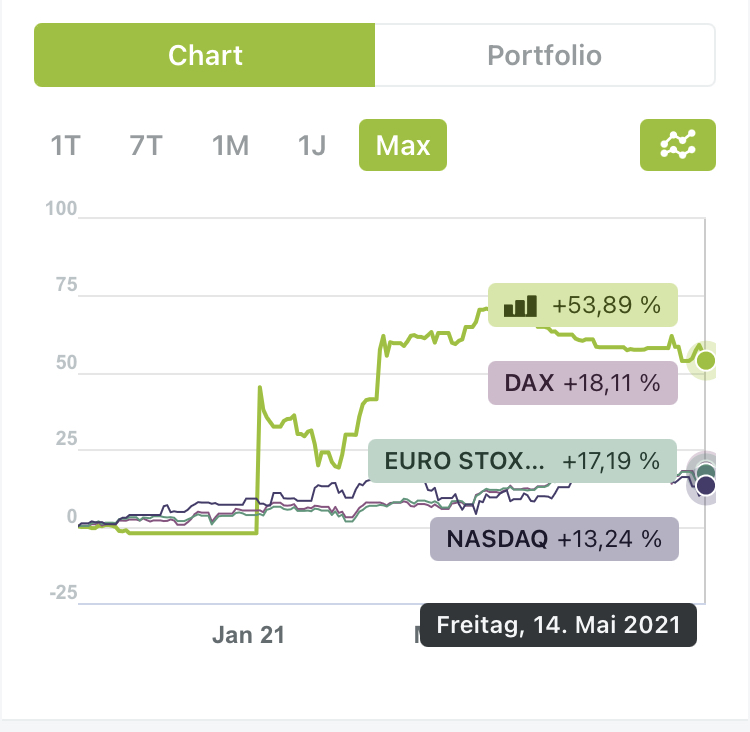Toggle the benchmark comparison lines icon
750x732 pixels.
[x=677, y=146]
